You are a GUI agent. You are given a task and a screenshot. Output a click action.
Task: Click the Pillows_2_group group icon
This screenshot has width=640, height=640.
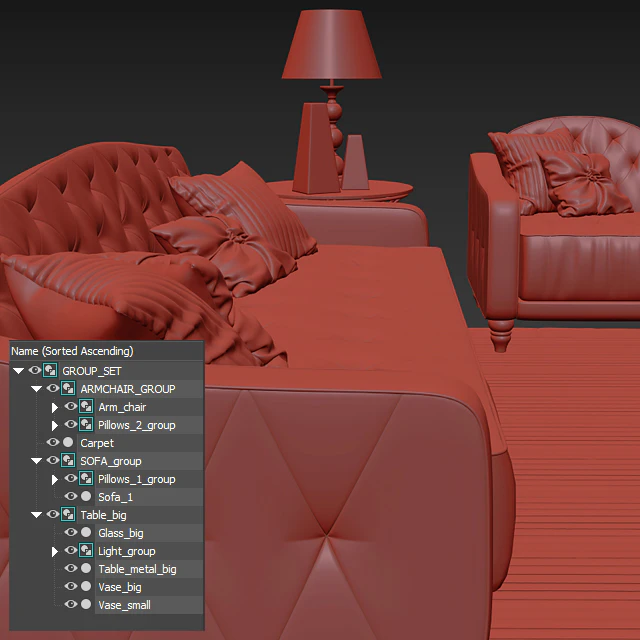click(x=86, y=424)
